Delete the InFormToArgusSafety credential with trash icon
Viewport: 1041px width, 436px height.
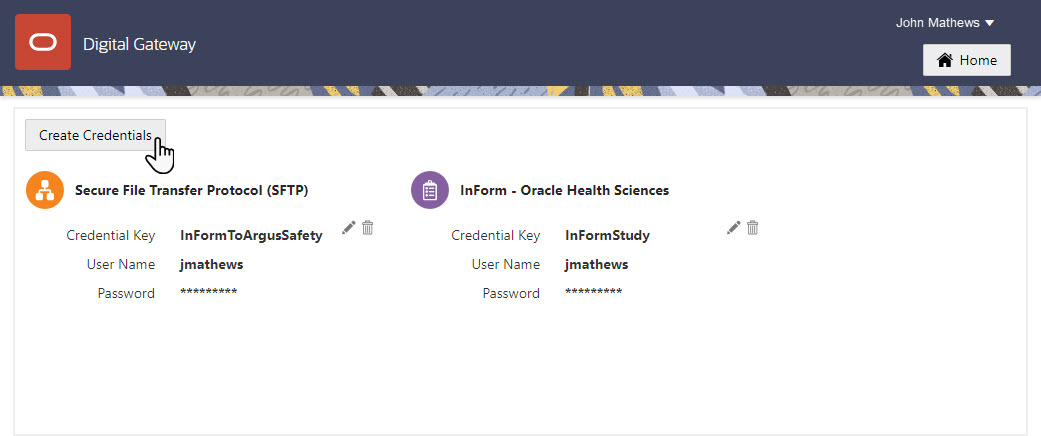(368, 228)
